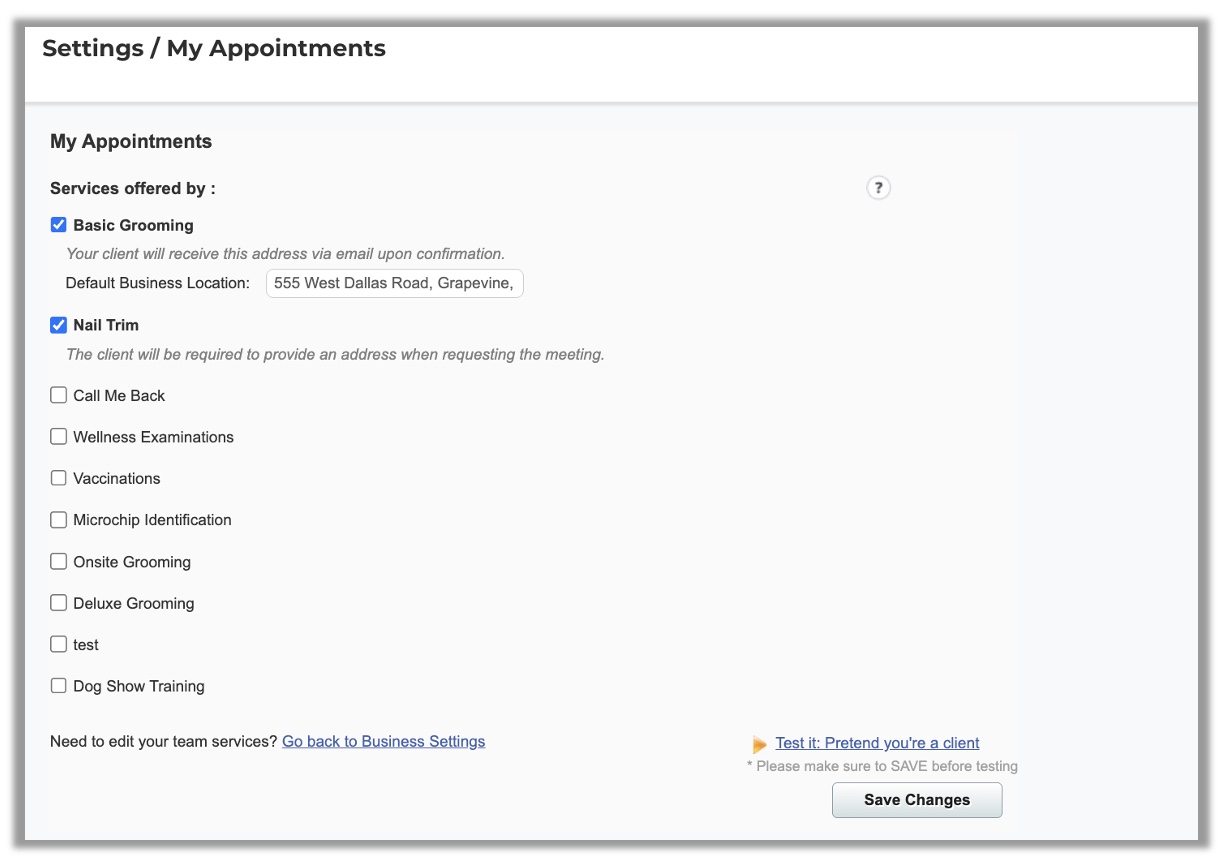Click the Default Business Location field
The height and width of the screenshot is (866, 1228).
click(394, 283)
